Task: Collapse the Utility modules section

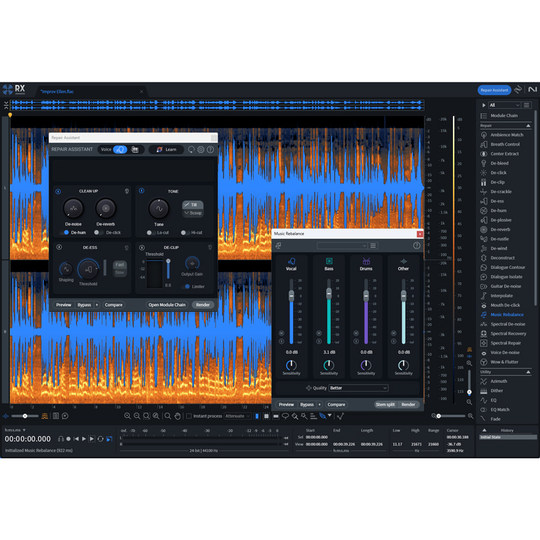Action: [528, 372]
